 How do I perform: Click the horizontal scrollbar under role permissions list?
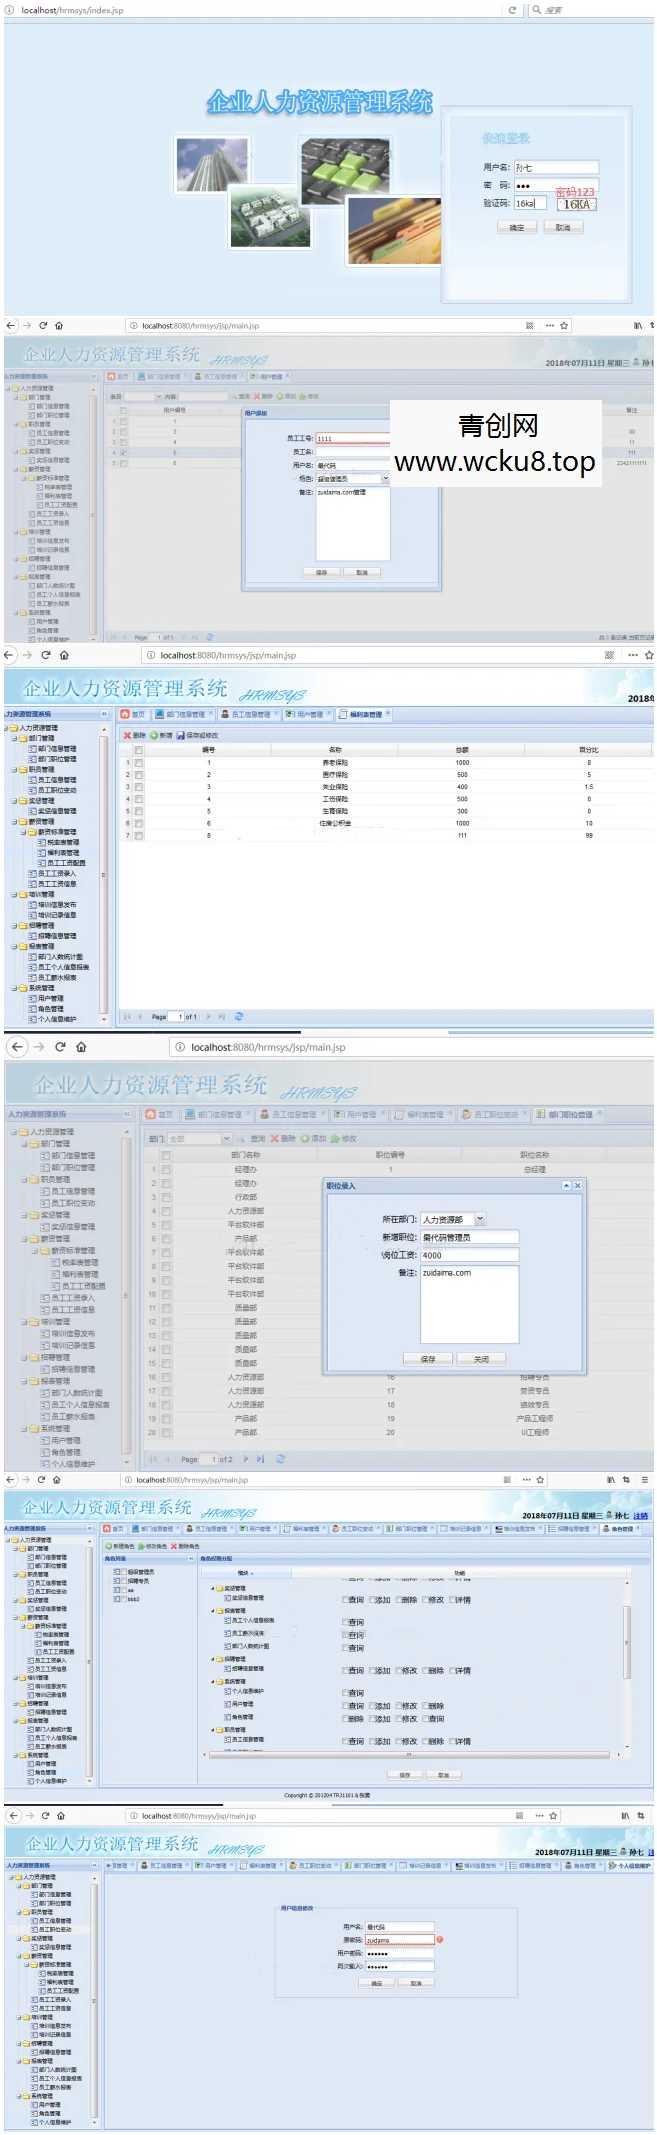click(410, 1754)
